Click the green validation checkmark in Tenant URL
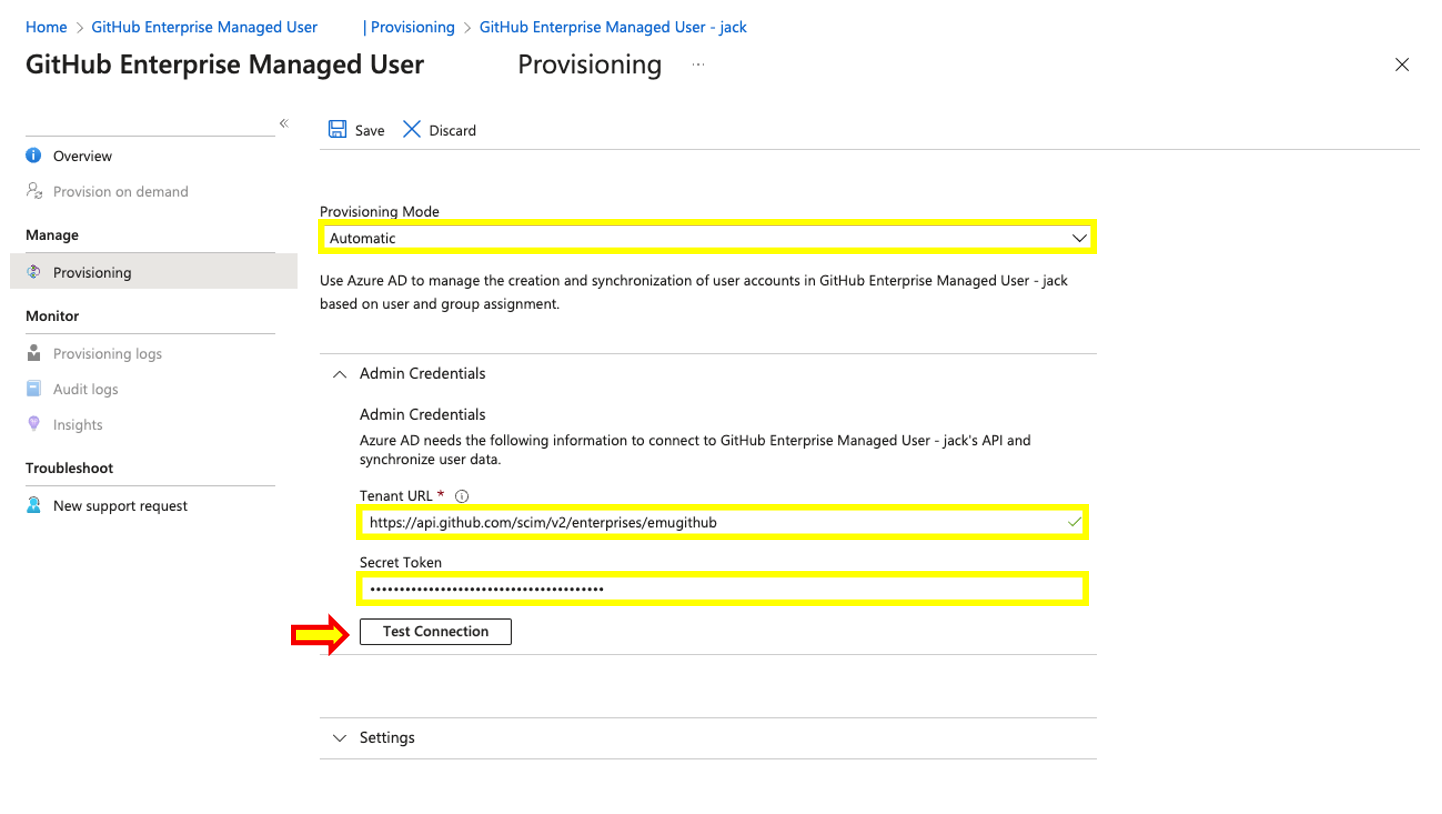 pos(1074,522)
